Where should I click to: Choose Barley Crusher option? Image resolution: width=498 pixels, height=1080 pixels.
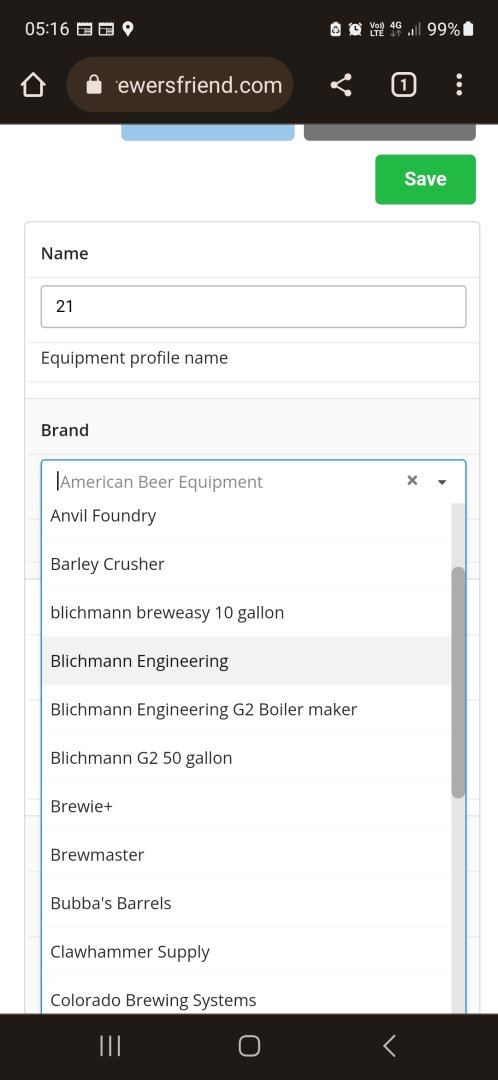tap(246, 564)
